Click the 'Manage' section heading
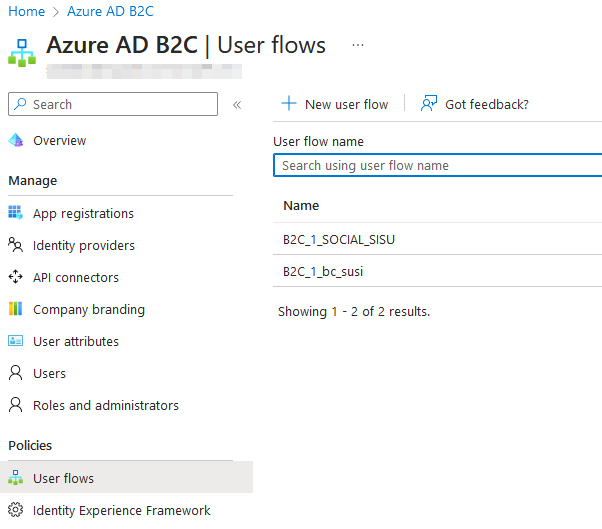This screenshot has width=602, height=529. pos(33,180)
